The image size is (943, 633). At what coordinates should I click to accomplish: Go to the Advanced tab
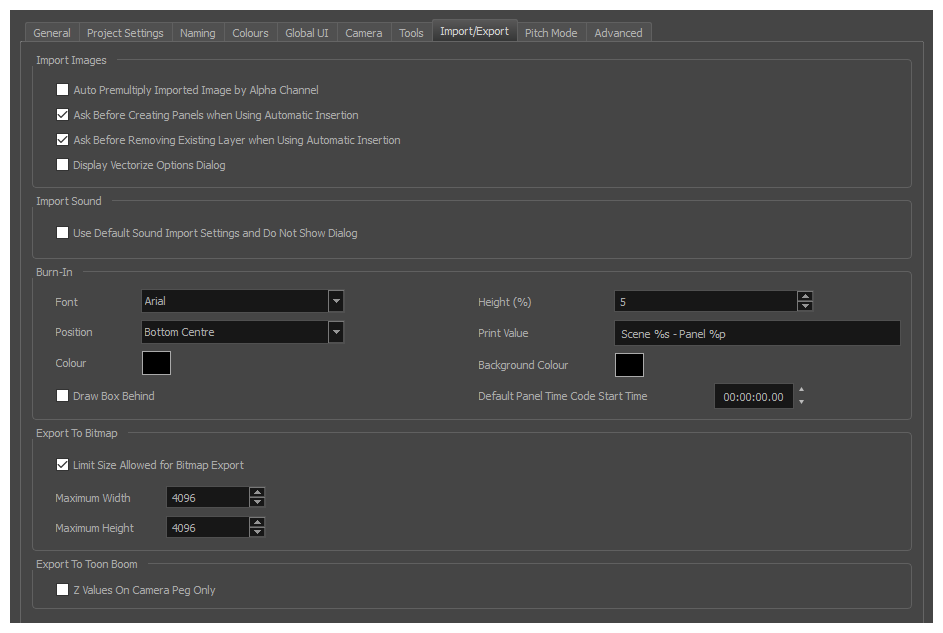(x=618, y=33)
